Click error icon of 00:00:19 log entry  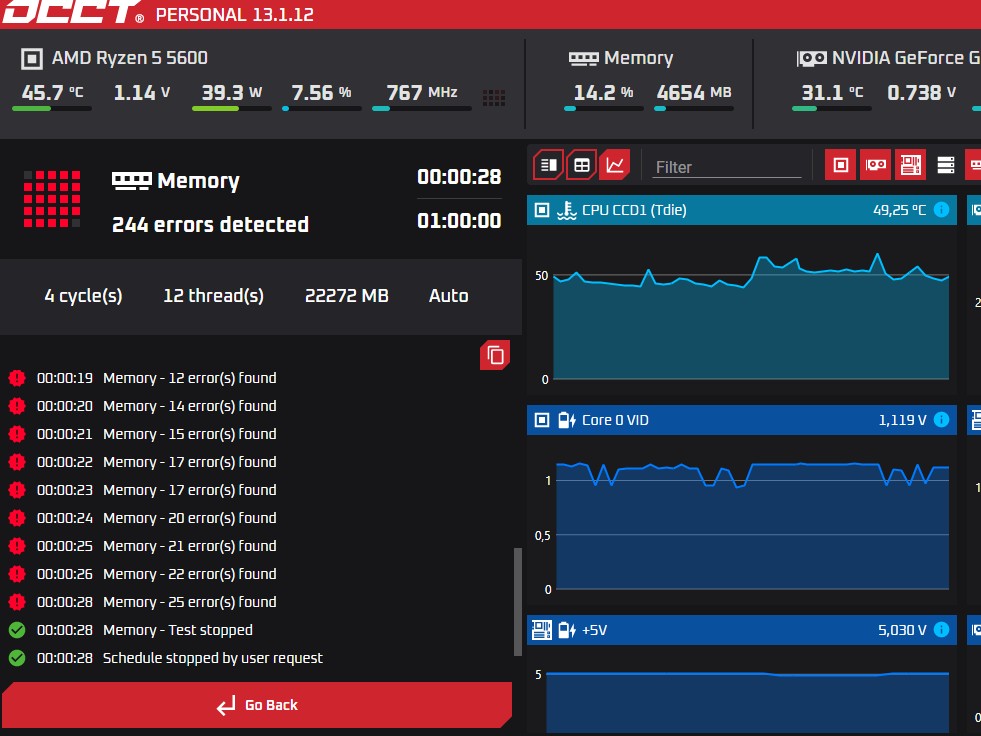click(17, 378)
